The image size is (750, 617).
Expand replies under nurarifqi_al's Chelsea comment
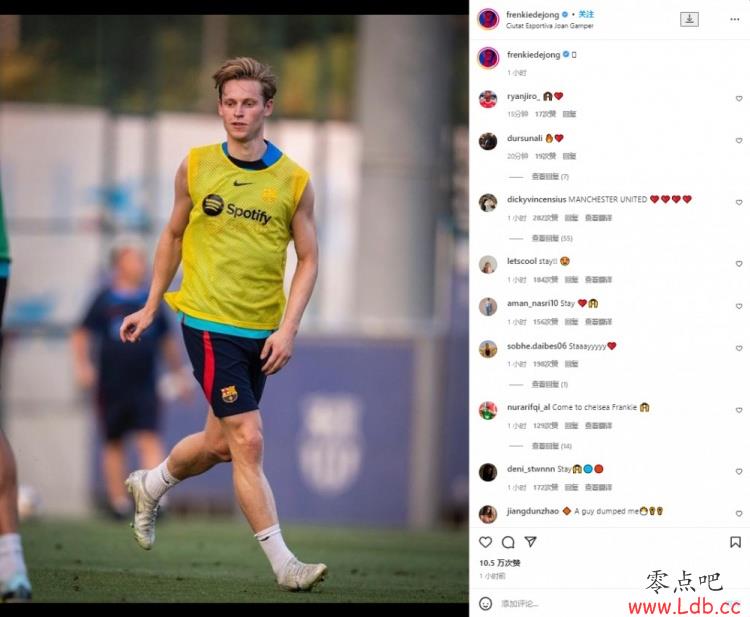click(x=551, y=446)
